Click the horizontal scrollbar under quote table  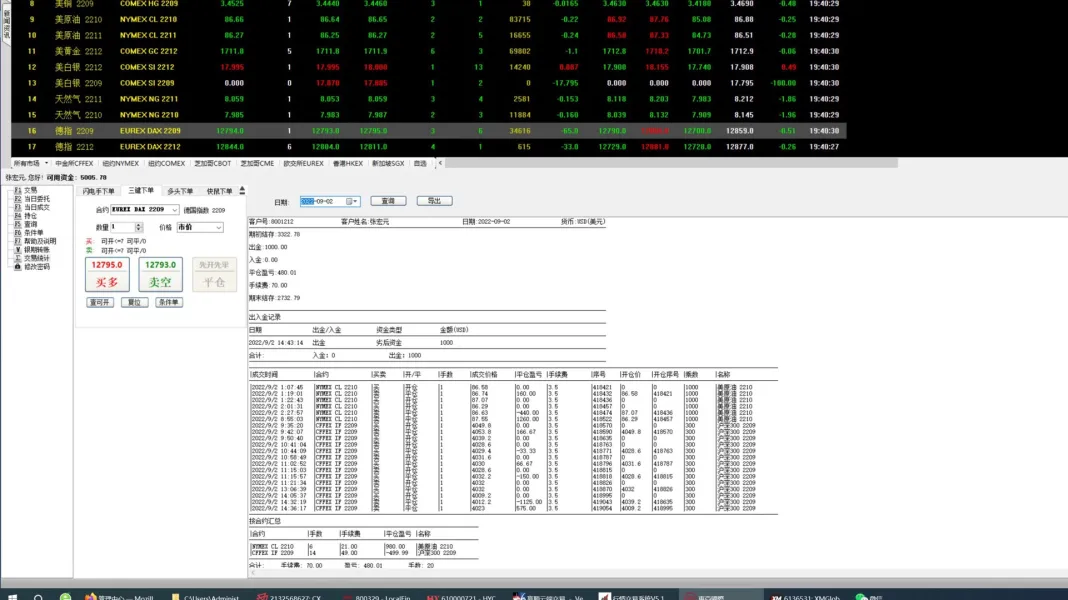tap(671, 163)
